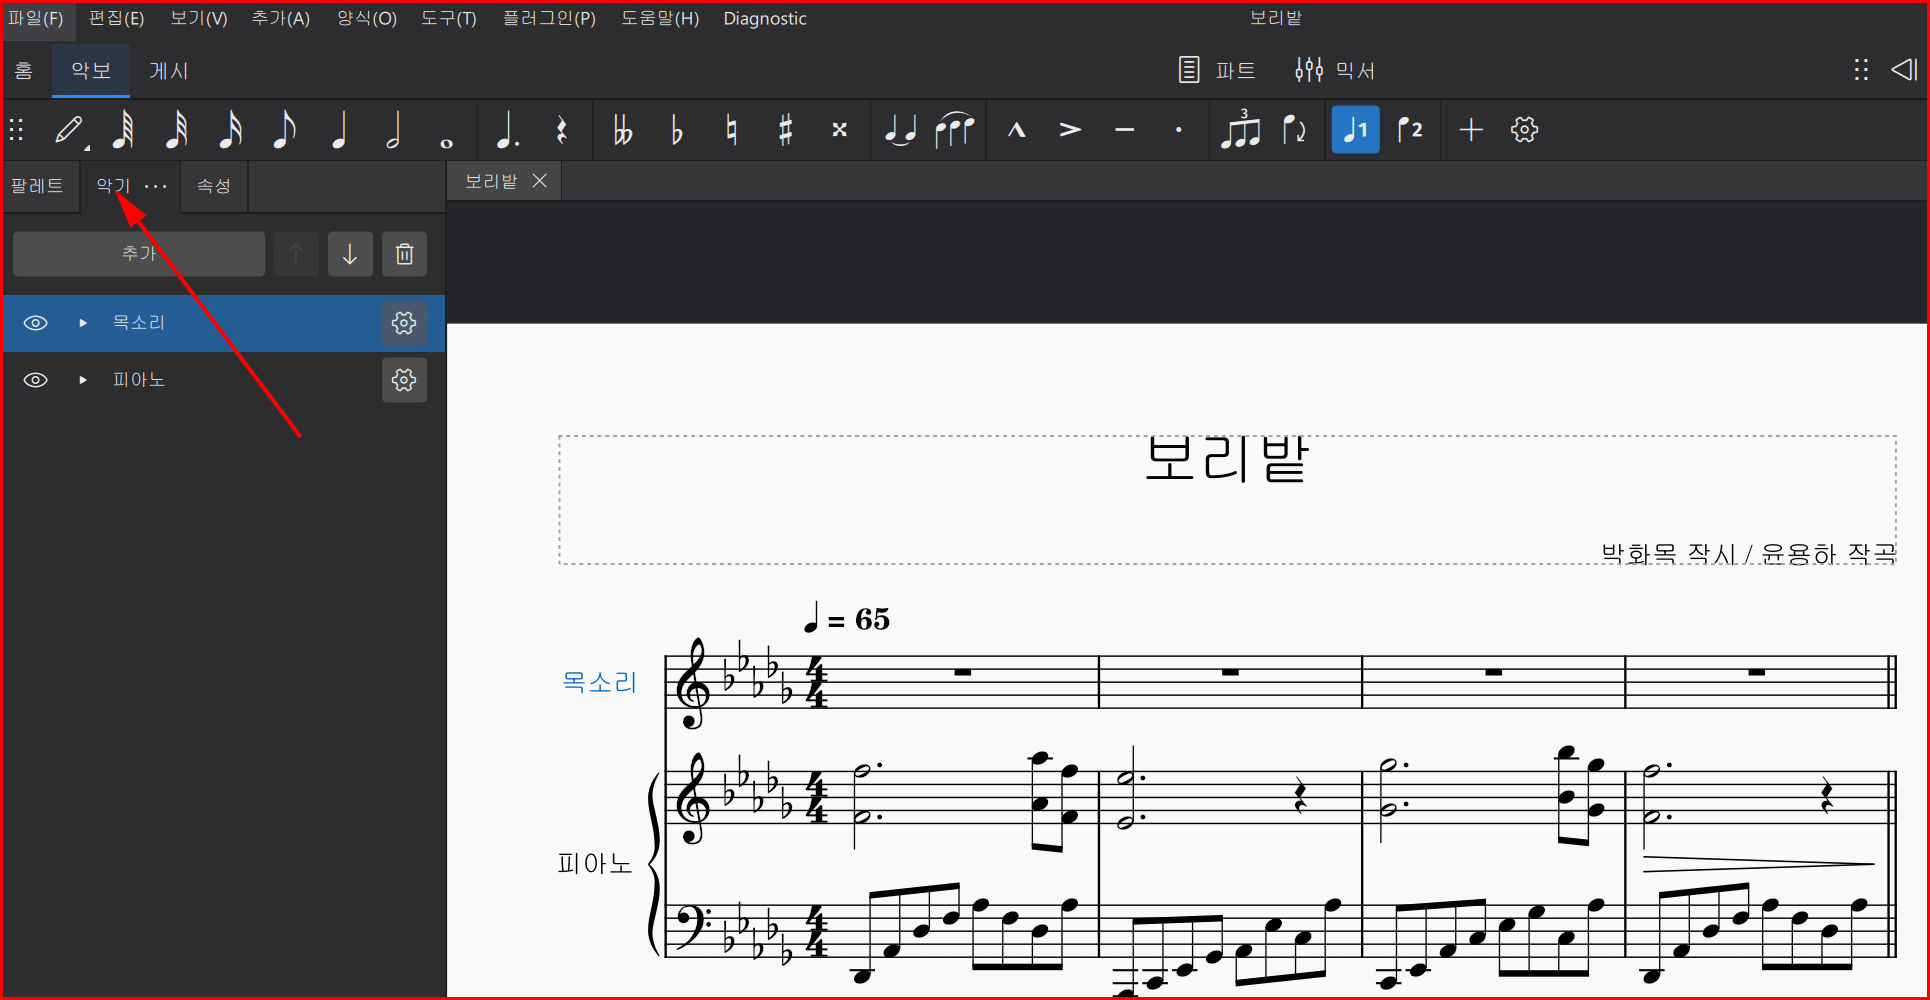Screen dimensions: 1930x1000
Task: Open the 파일(F) menu
Action: 36,18
